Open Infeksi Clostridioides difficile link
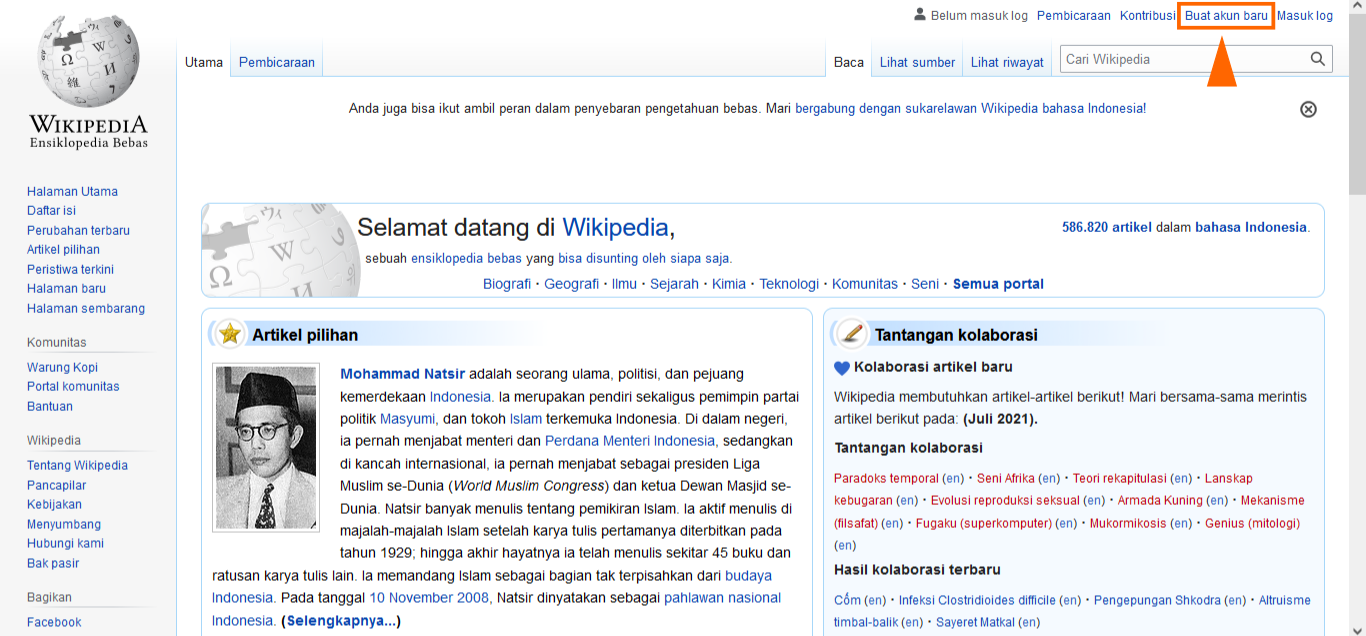Viewport: 1366px width, 636px height. [977, 600]
